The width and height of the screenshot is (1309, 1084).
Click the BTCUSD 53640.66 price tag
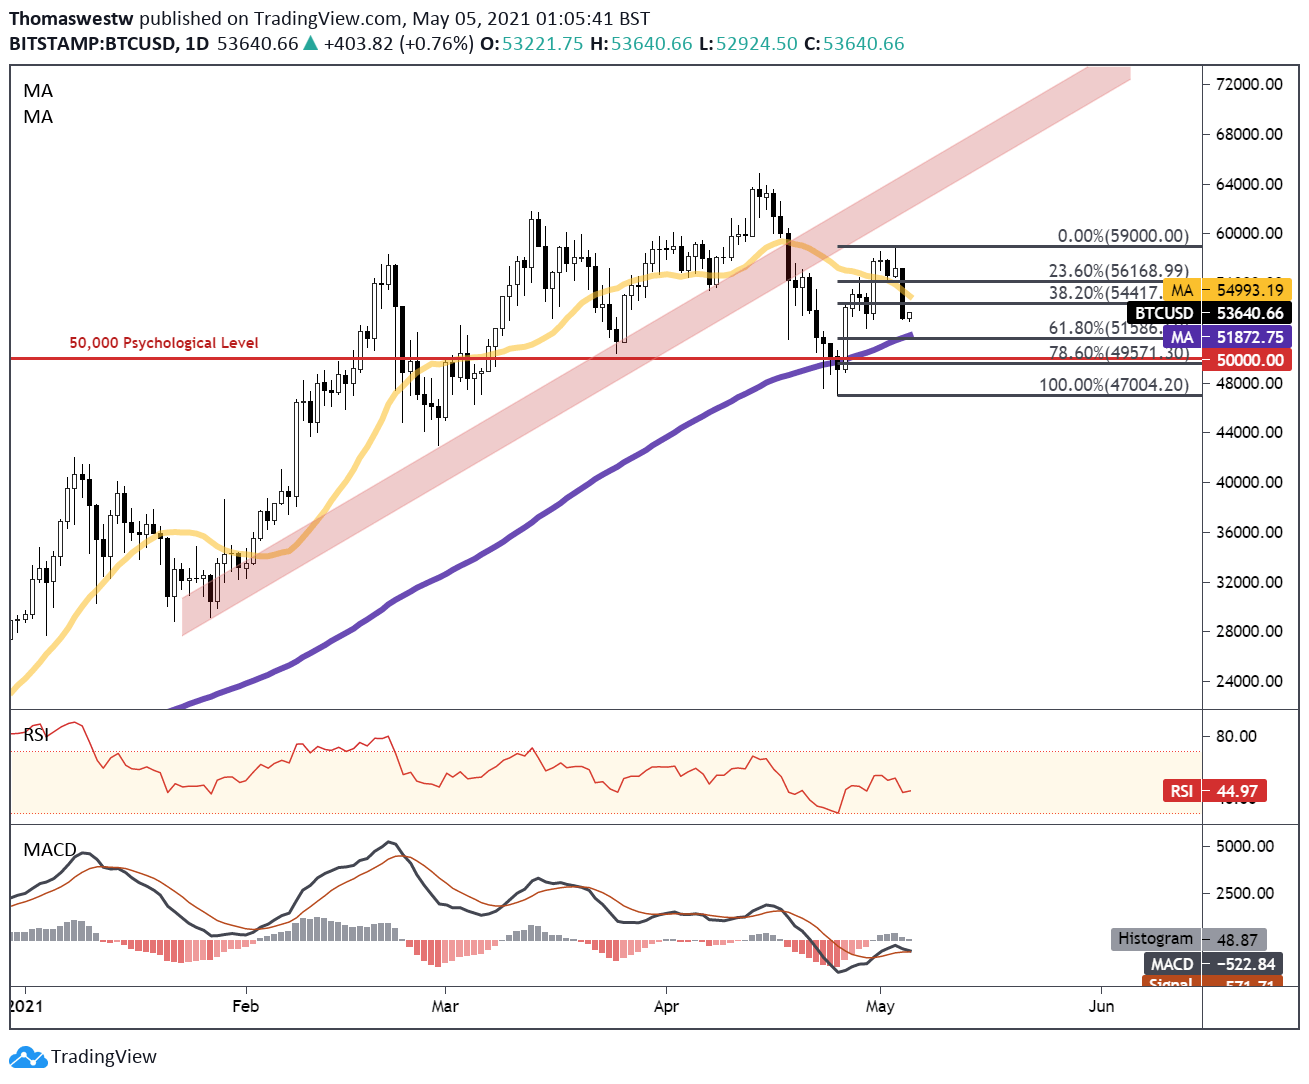1209,314
